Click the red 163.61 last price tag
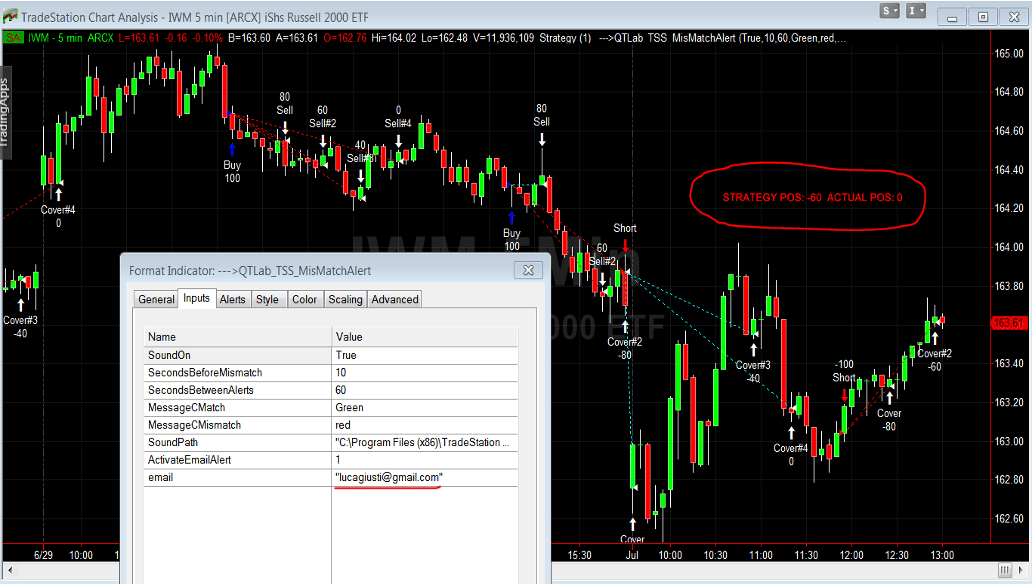The height and width of the screenshot is (584, 1032). (x=1008, y=323)
